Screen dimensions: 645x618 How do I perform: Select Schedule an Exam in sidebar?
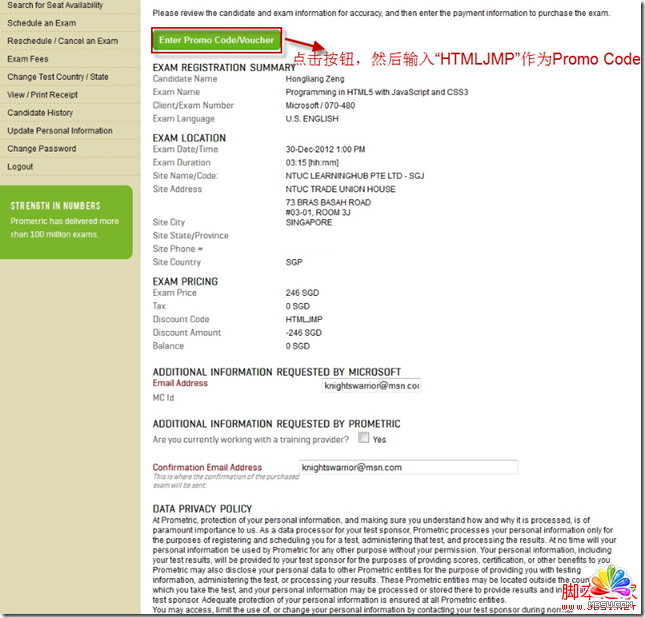click(42, 23)
